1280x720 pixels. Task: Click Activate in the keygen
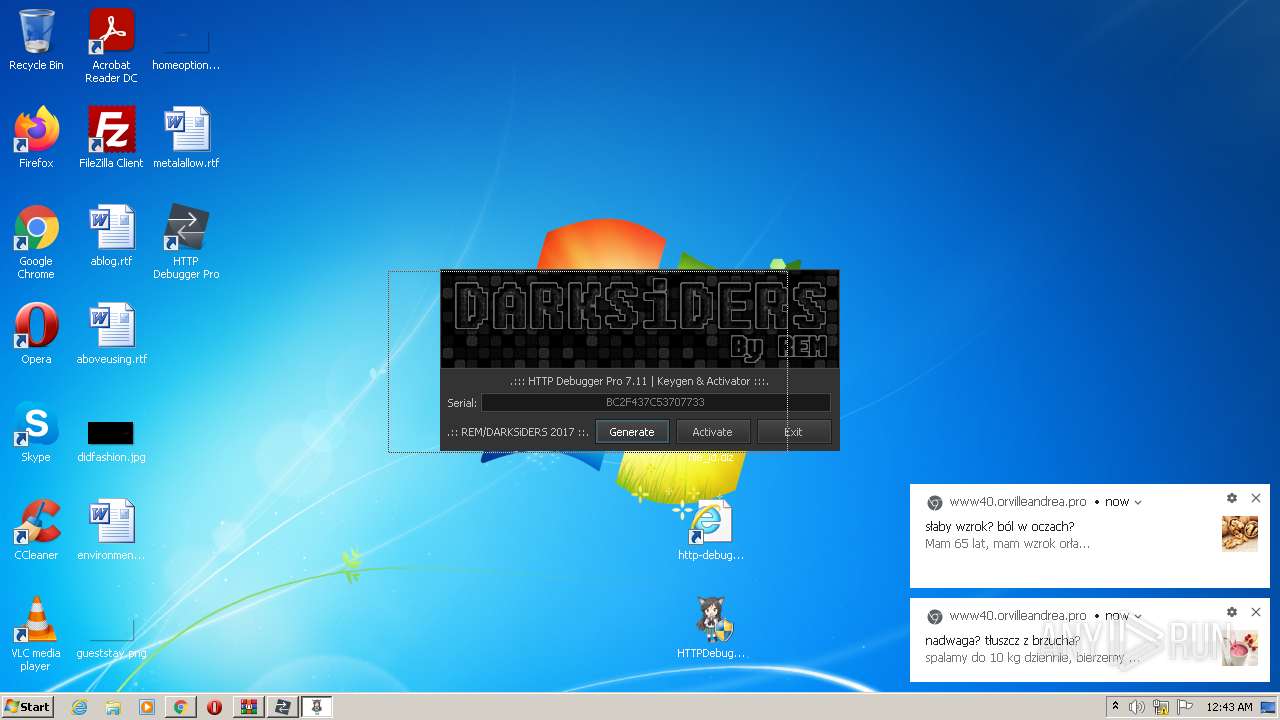(712, 432)
